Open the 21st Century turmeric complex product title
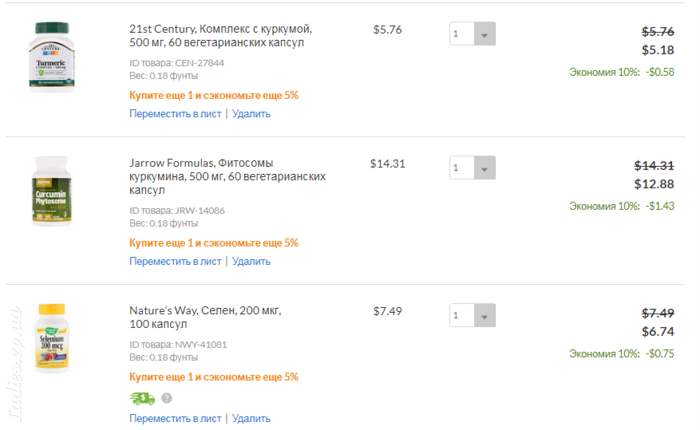This screenshot has width=700, height=430. point(221,36)
